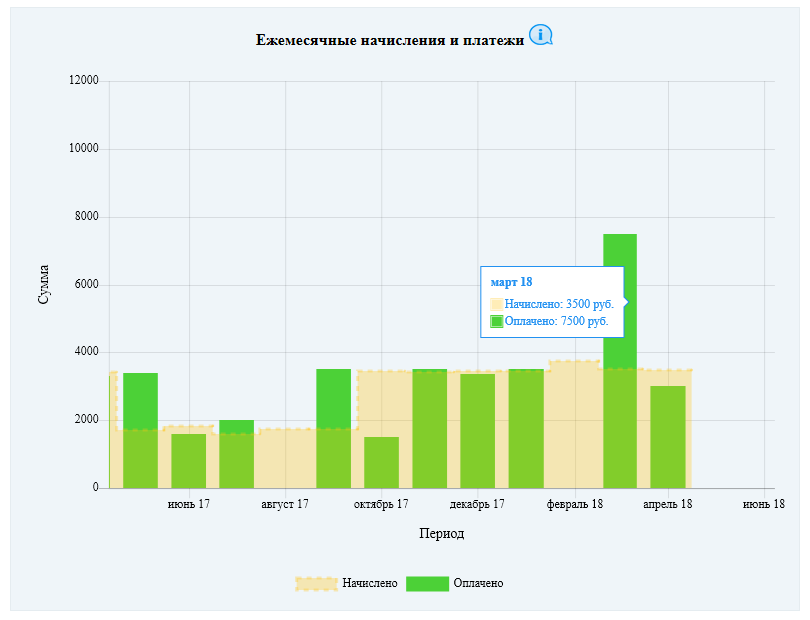Click the short green bar above октябрь 17

[381, 462]
